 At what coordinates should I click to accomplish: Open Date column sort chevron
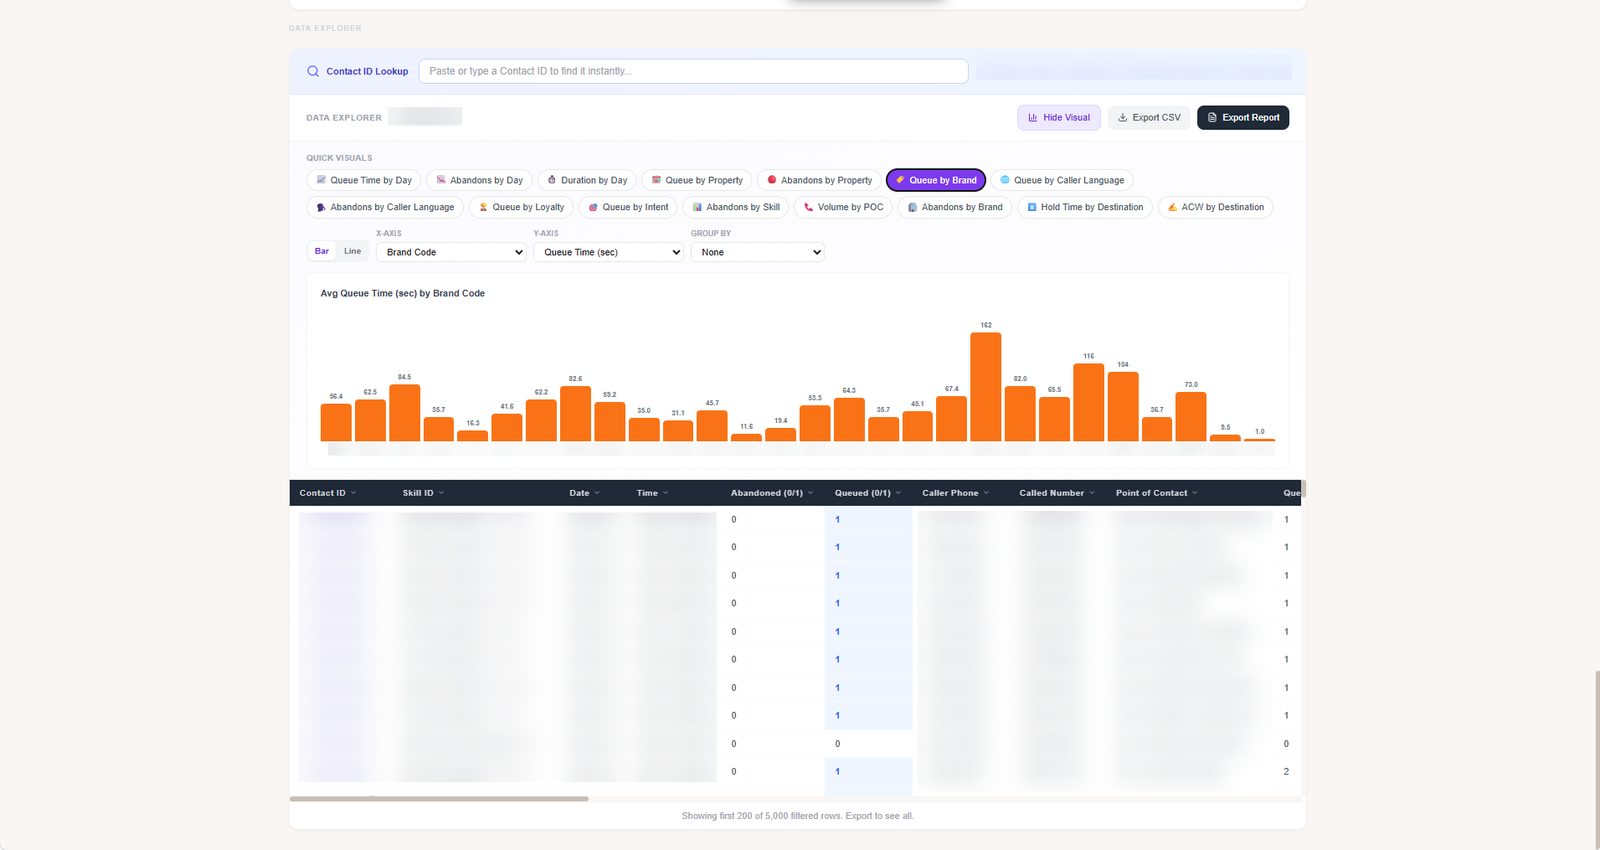point(597,493)
